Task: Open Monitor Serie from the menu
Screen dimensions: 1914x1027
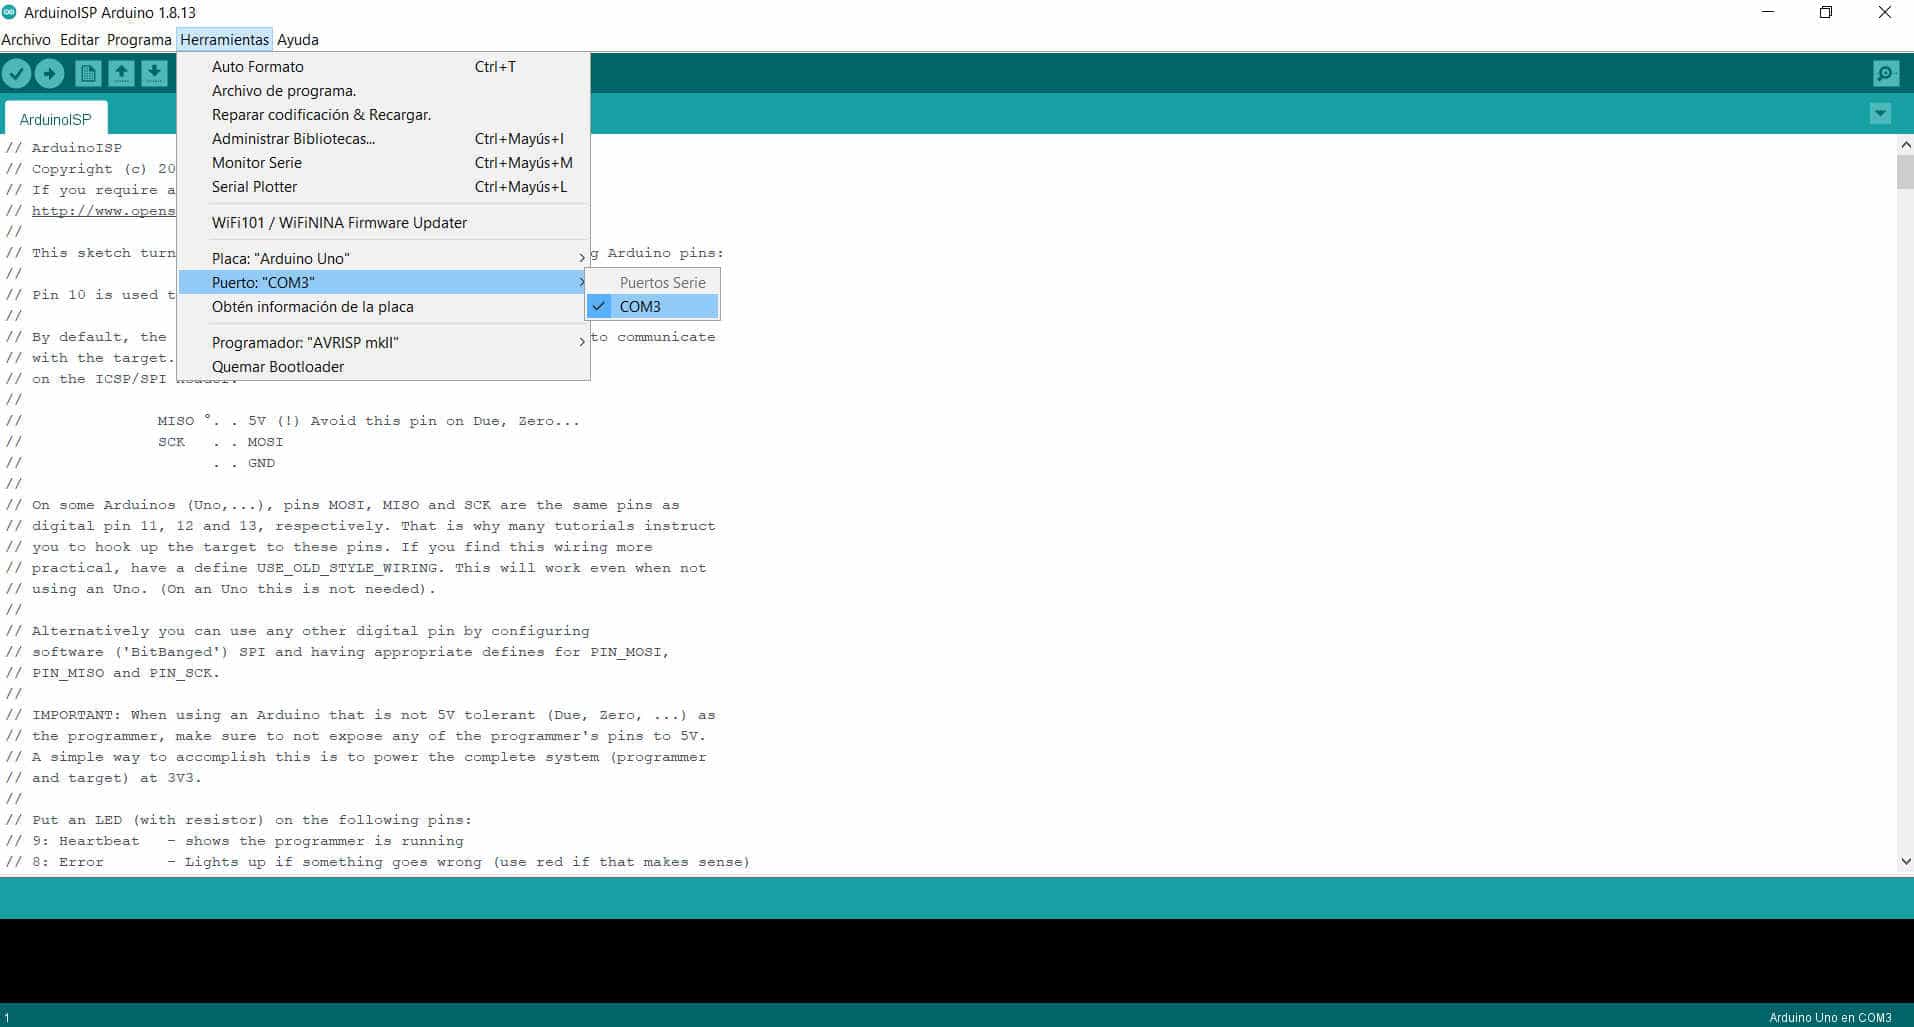Action: point(384,163)
